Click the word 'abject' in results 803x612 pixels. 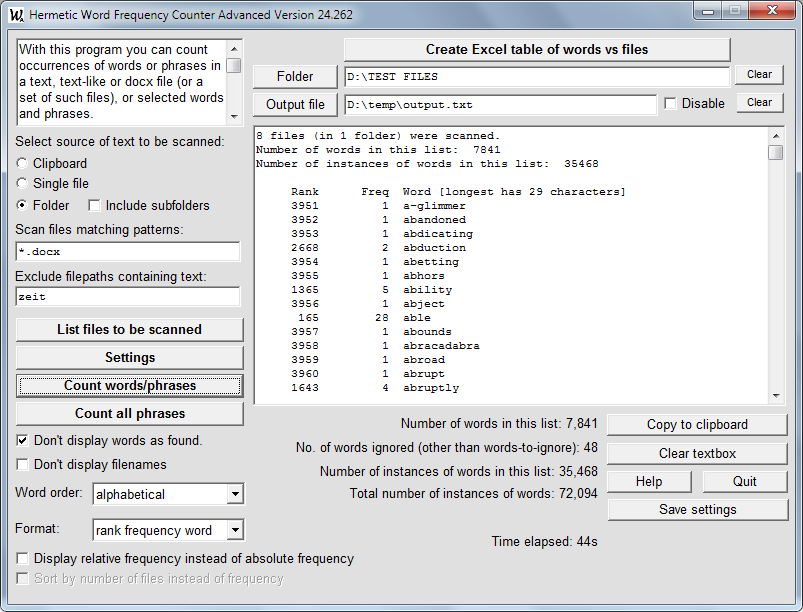click(x=424, y=304)
